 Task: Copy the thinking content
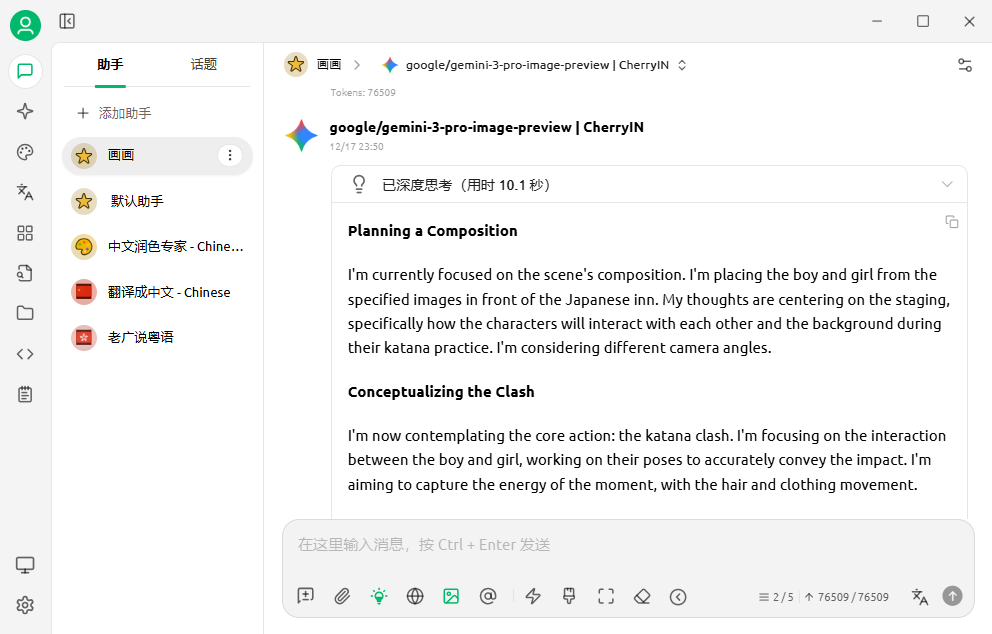[952, 221]
